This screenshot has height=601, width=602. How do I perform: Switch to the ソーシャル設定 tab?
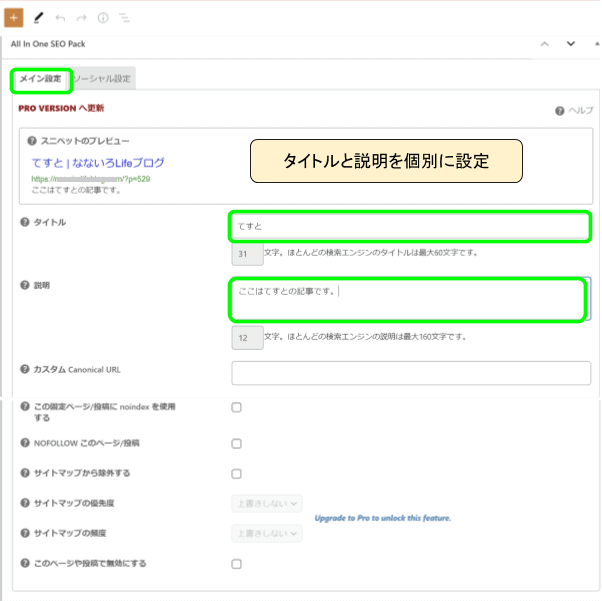[102, 78]
